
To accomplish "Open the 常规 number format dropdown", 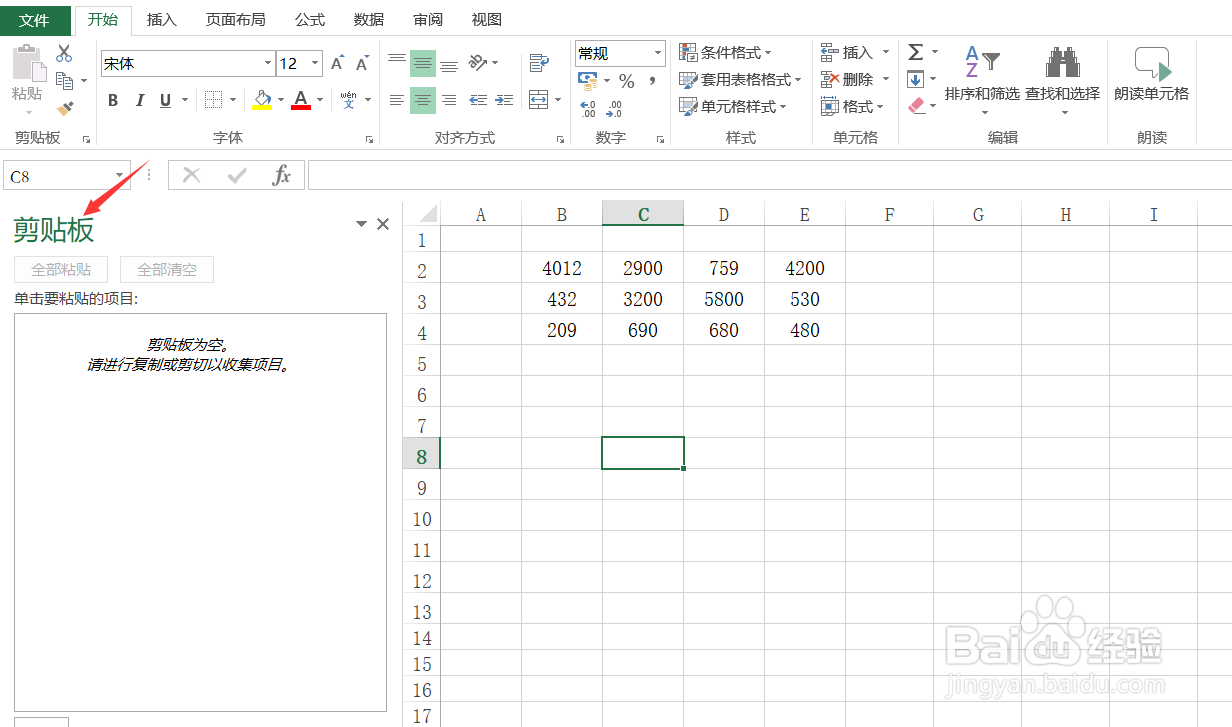I will point(658,54).
